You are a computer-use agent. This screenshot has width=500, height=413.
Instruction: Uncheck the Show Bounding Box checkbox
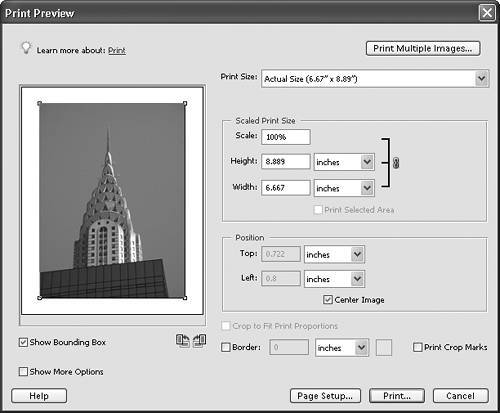[x=23, y=342]
